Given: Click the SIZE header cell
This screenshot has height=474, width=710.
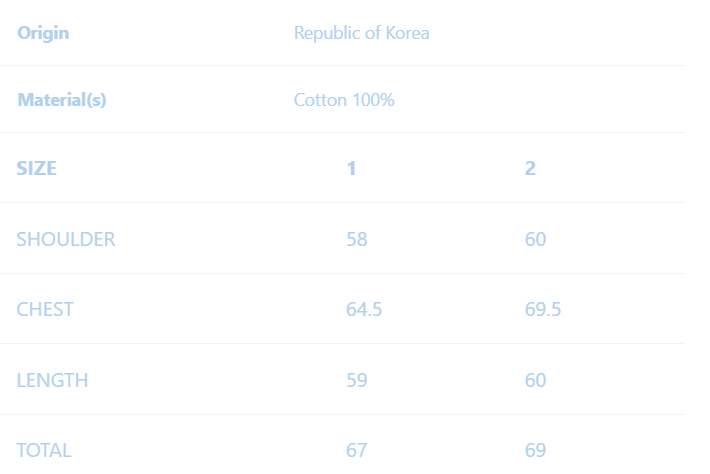Looking at the screenshot, I should coord(37,168).
